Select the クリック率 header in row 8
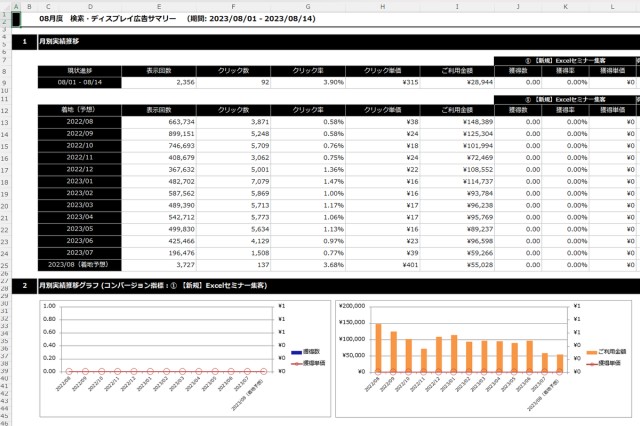Image resolution: width=640 pixels, height=426 pixels. [308, 71]
